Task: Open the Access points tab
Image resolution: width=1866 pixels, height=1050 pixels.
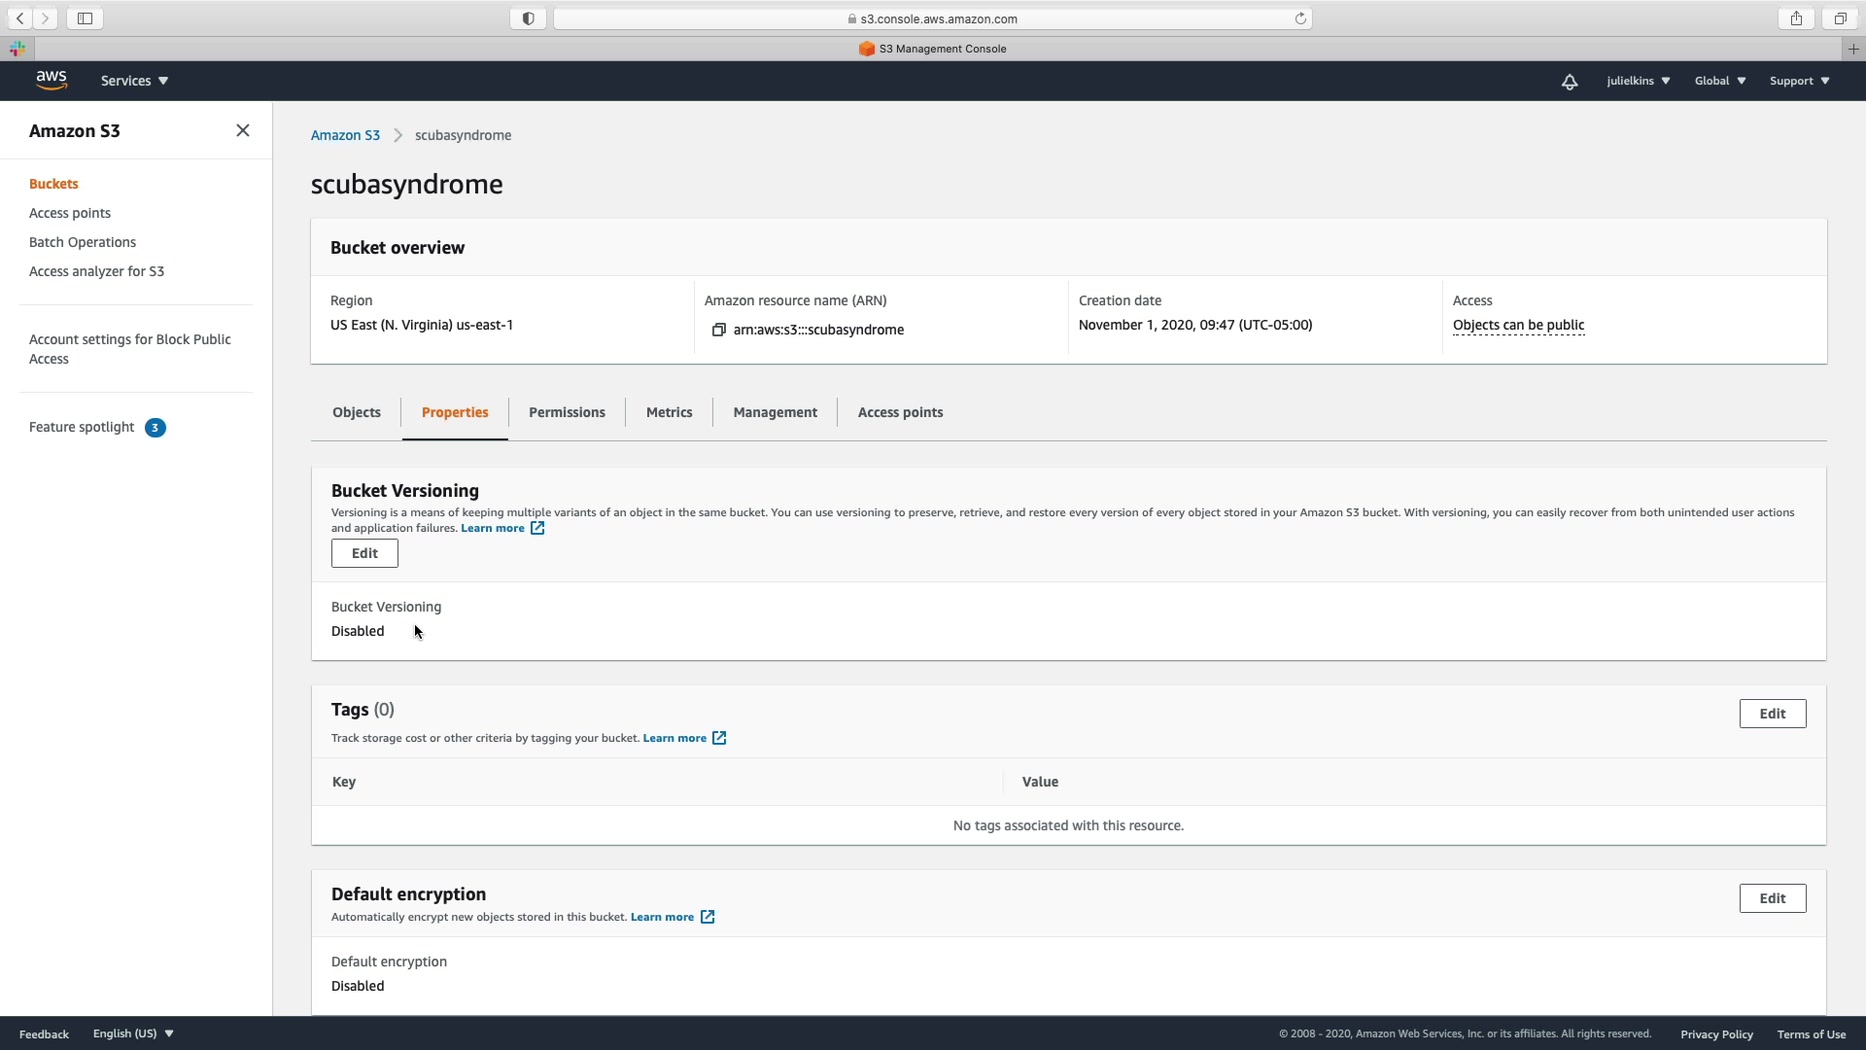Action: click(900, 412)
